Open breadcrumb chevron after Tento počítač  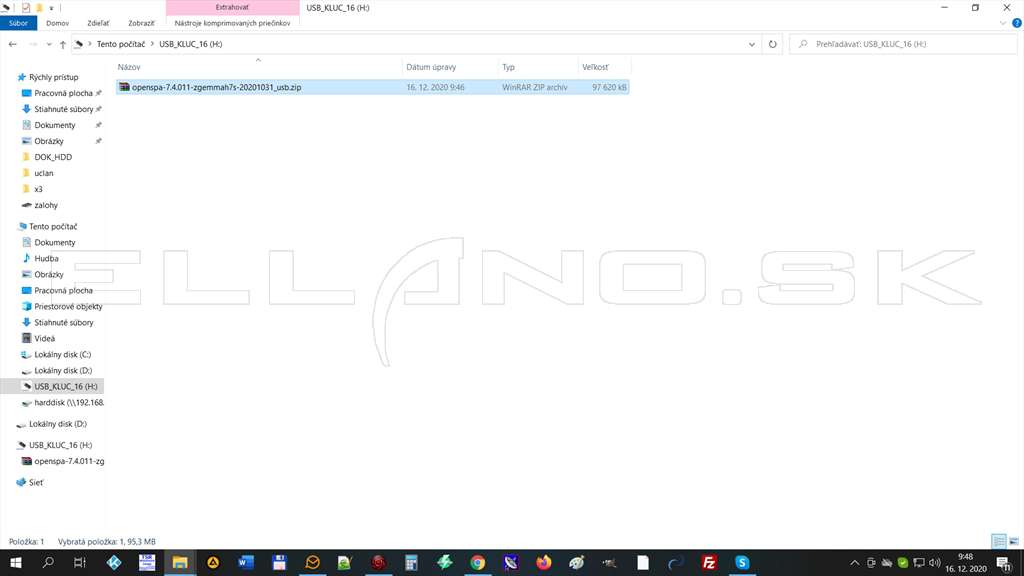[x=152, y=44]
